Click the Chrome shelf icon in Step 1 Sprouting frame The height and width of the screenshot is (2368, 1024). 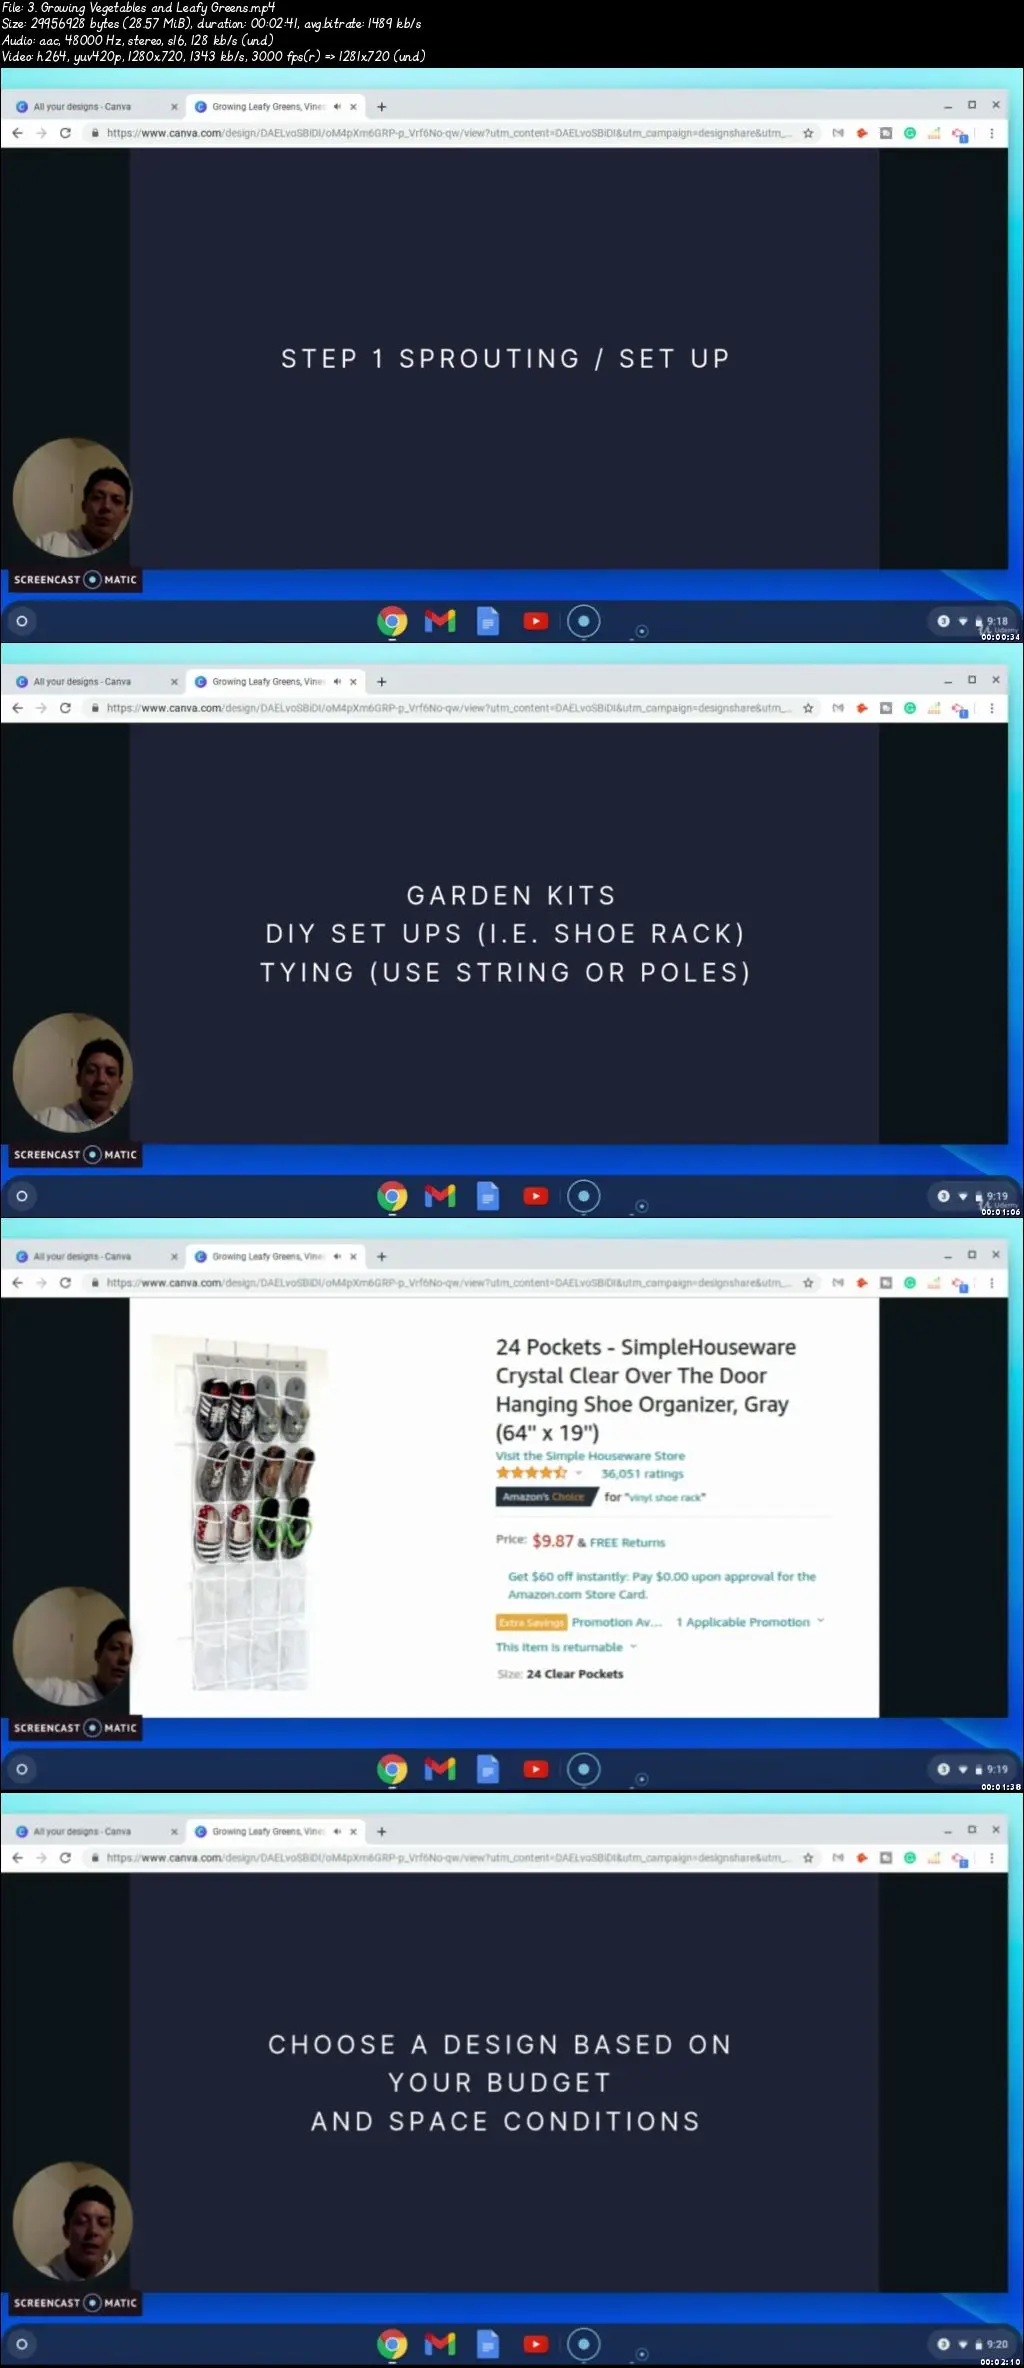392,622
